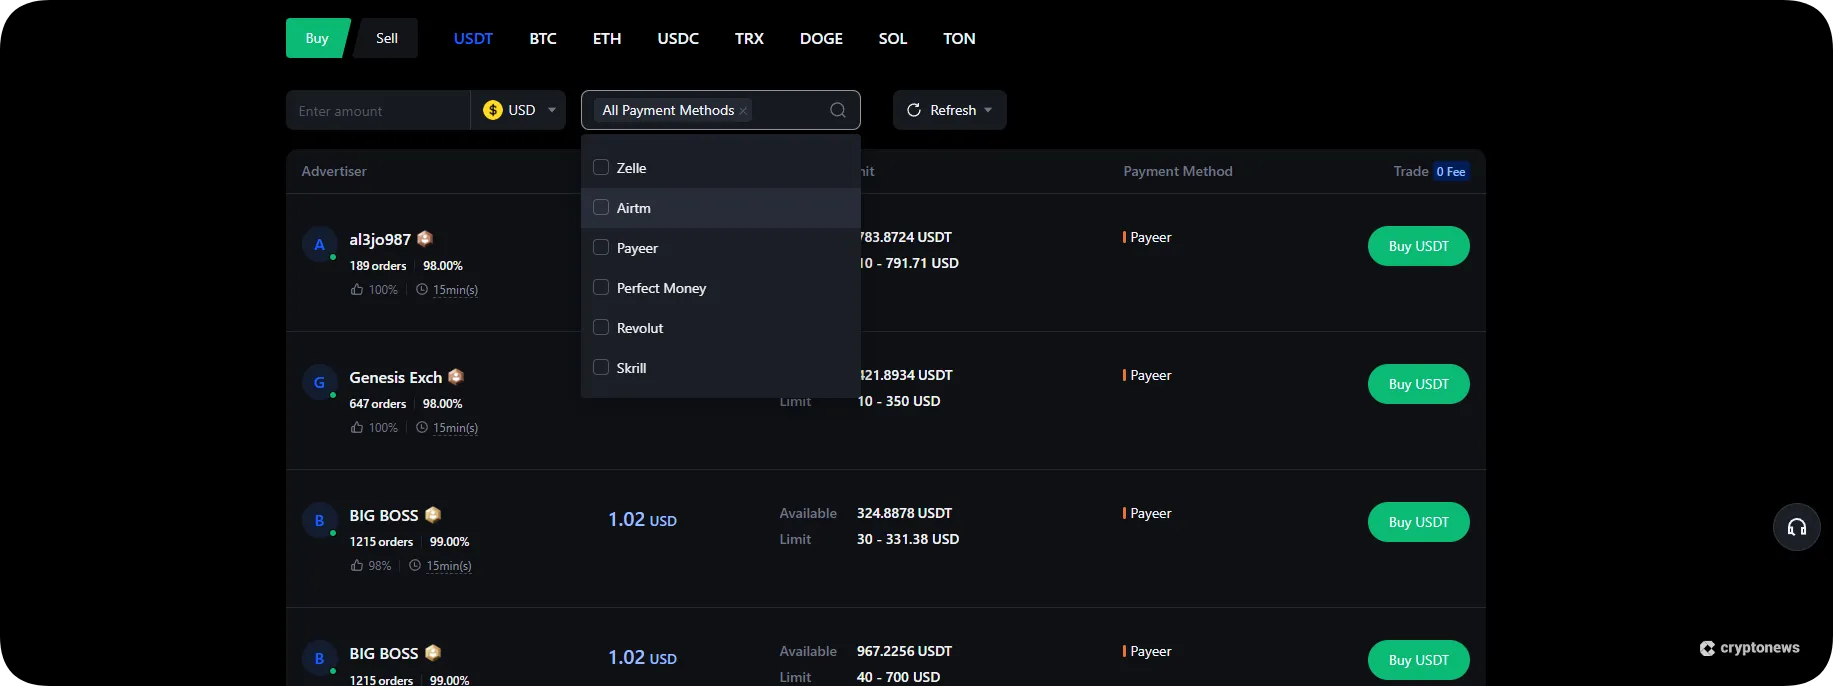1833x686 pixels.
Task: Click 189 orders text for al3jo987
Action: coord(378,266)
